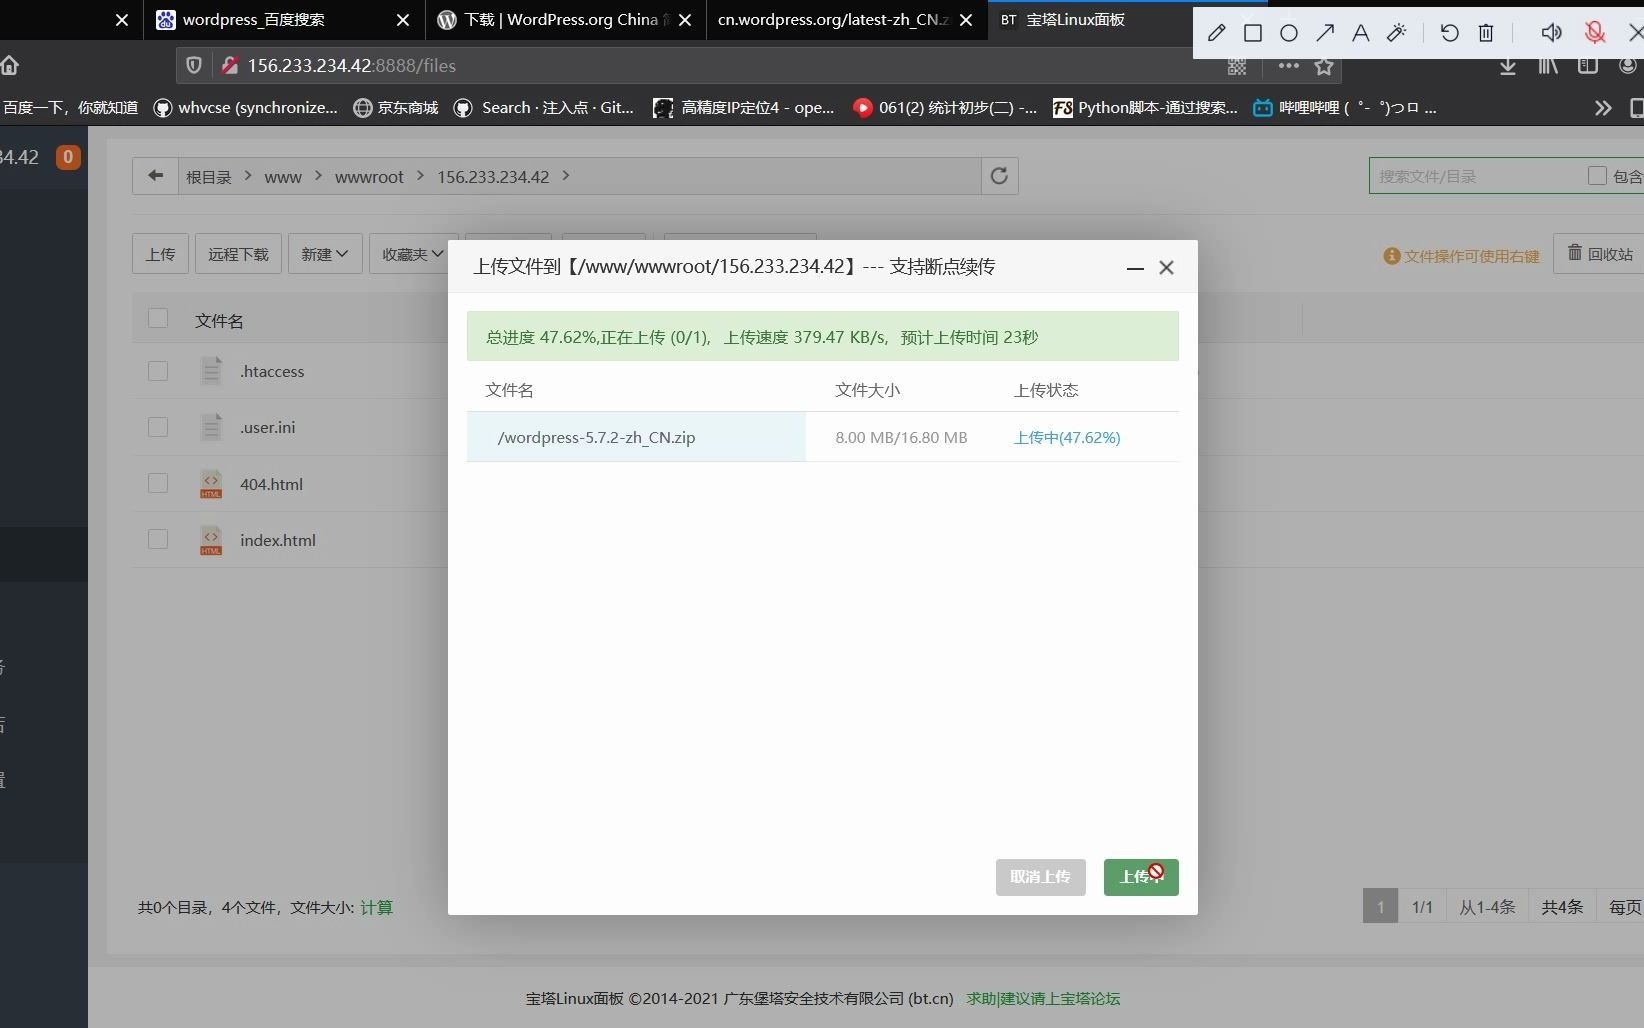Image resolution: width=1644 pixels, height=1028 pixels.
Task: Click the insecure connection lock icon
Action: 230,65
